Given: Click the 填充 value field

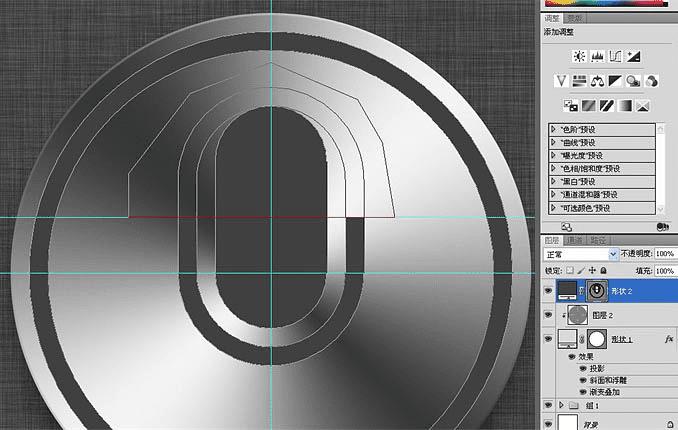Looking at the screenshot, I should (666, 271).
